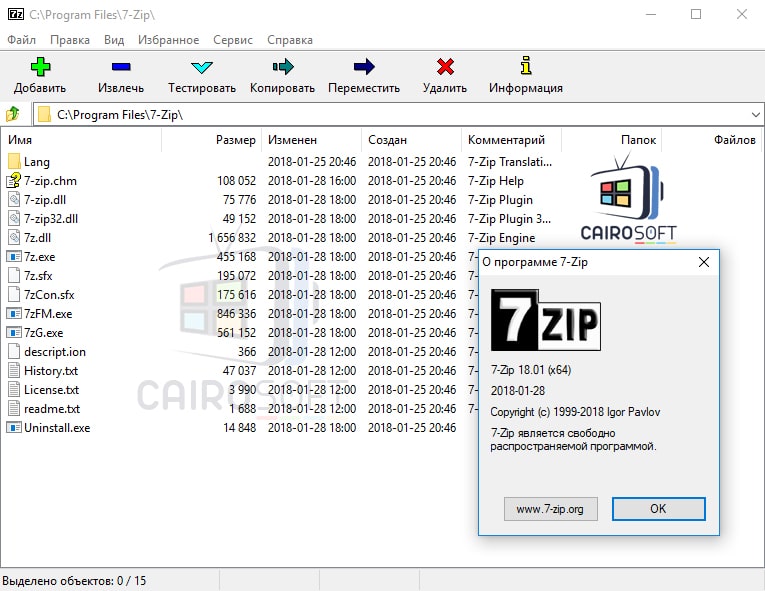
Task: Sort by the Комментарий column header
Action: (x=511, y=140)
